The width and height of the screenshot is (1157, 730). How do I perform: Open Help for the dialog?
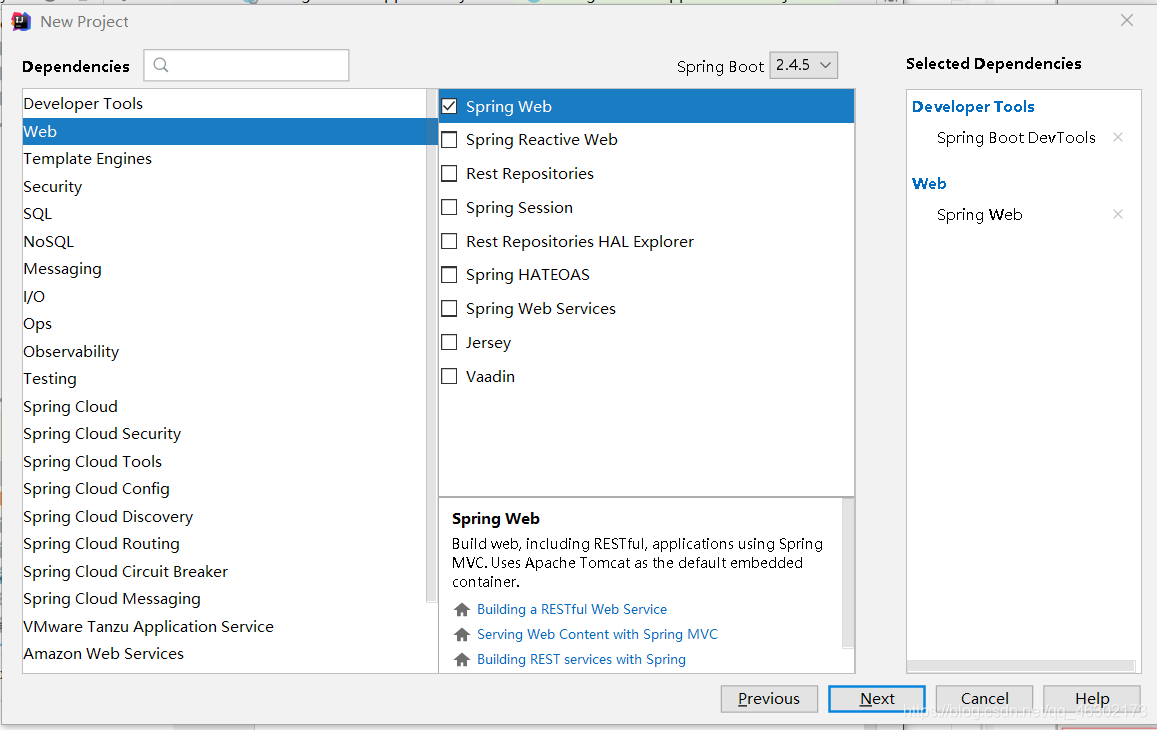1092,698
